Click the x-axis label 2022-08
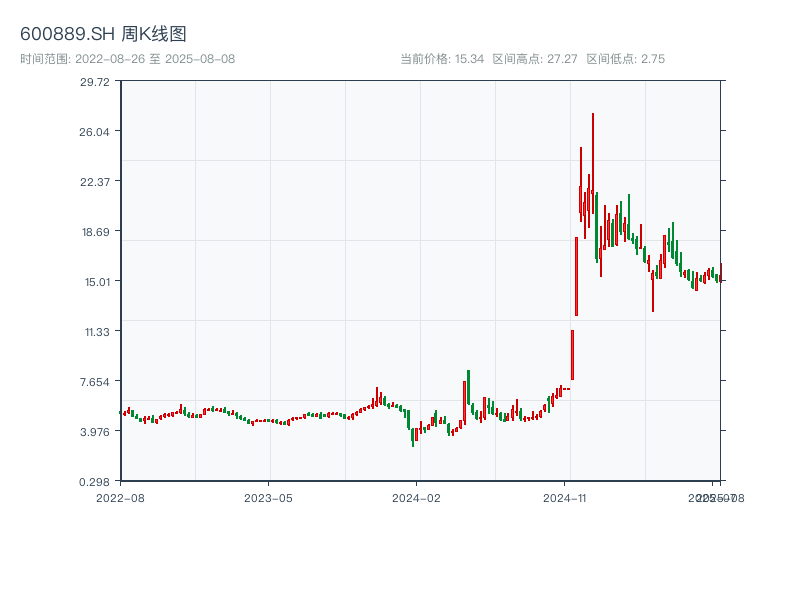Viewport: 800px width, 600px height. pyautogui.click(x=120, y=498)
